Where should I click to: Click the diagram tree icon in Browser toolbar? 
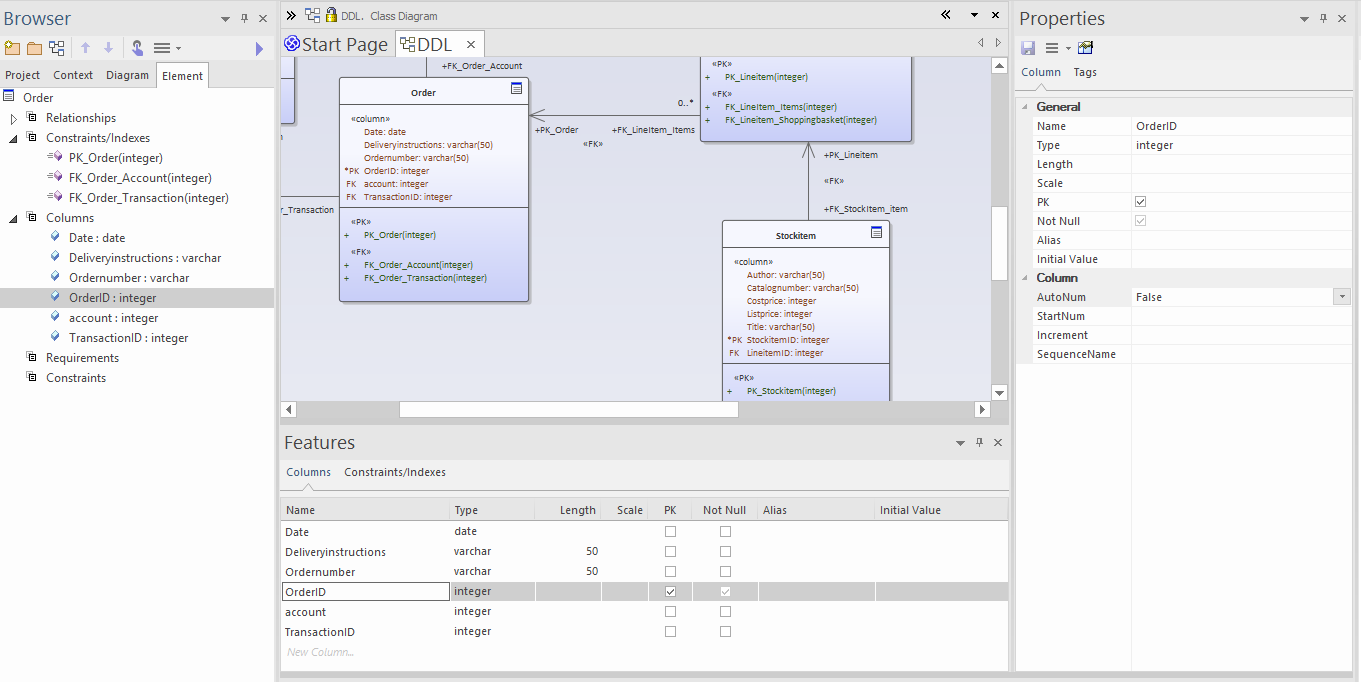[57, 48]
